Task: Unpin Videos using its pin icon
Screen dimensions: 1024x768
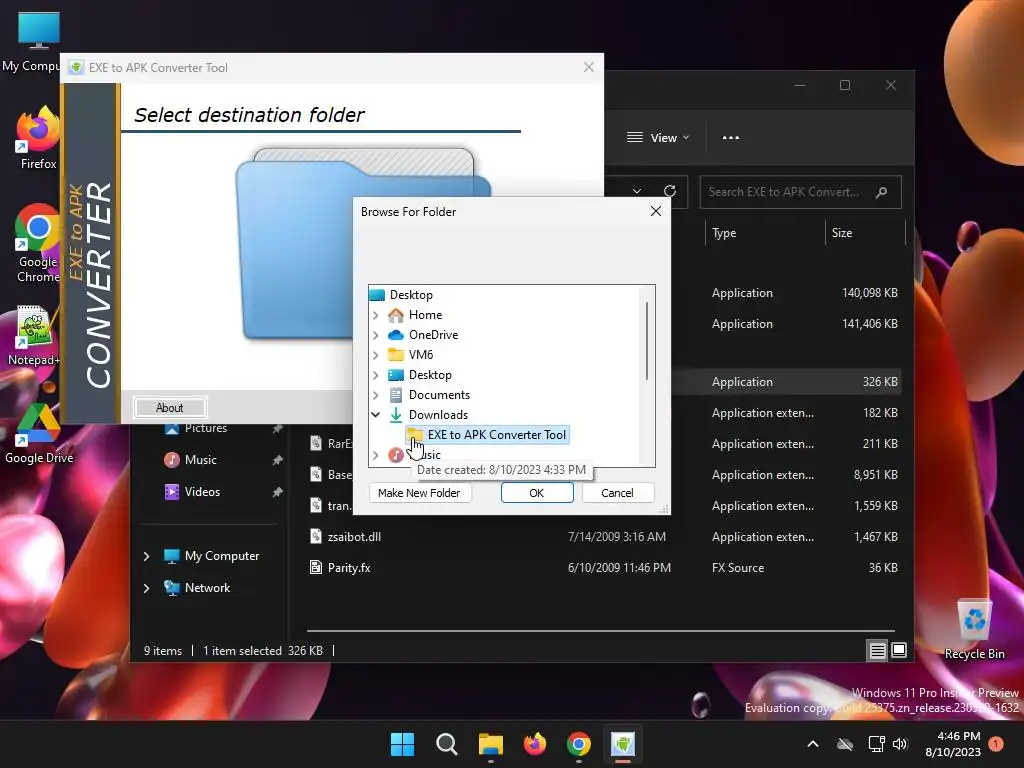Action: (x=278, y=492)
